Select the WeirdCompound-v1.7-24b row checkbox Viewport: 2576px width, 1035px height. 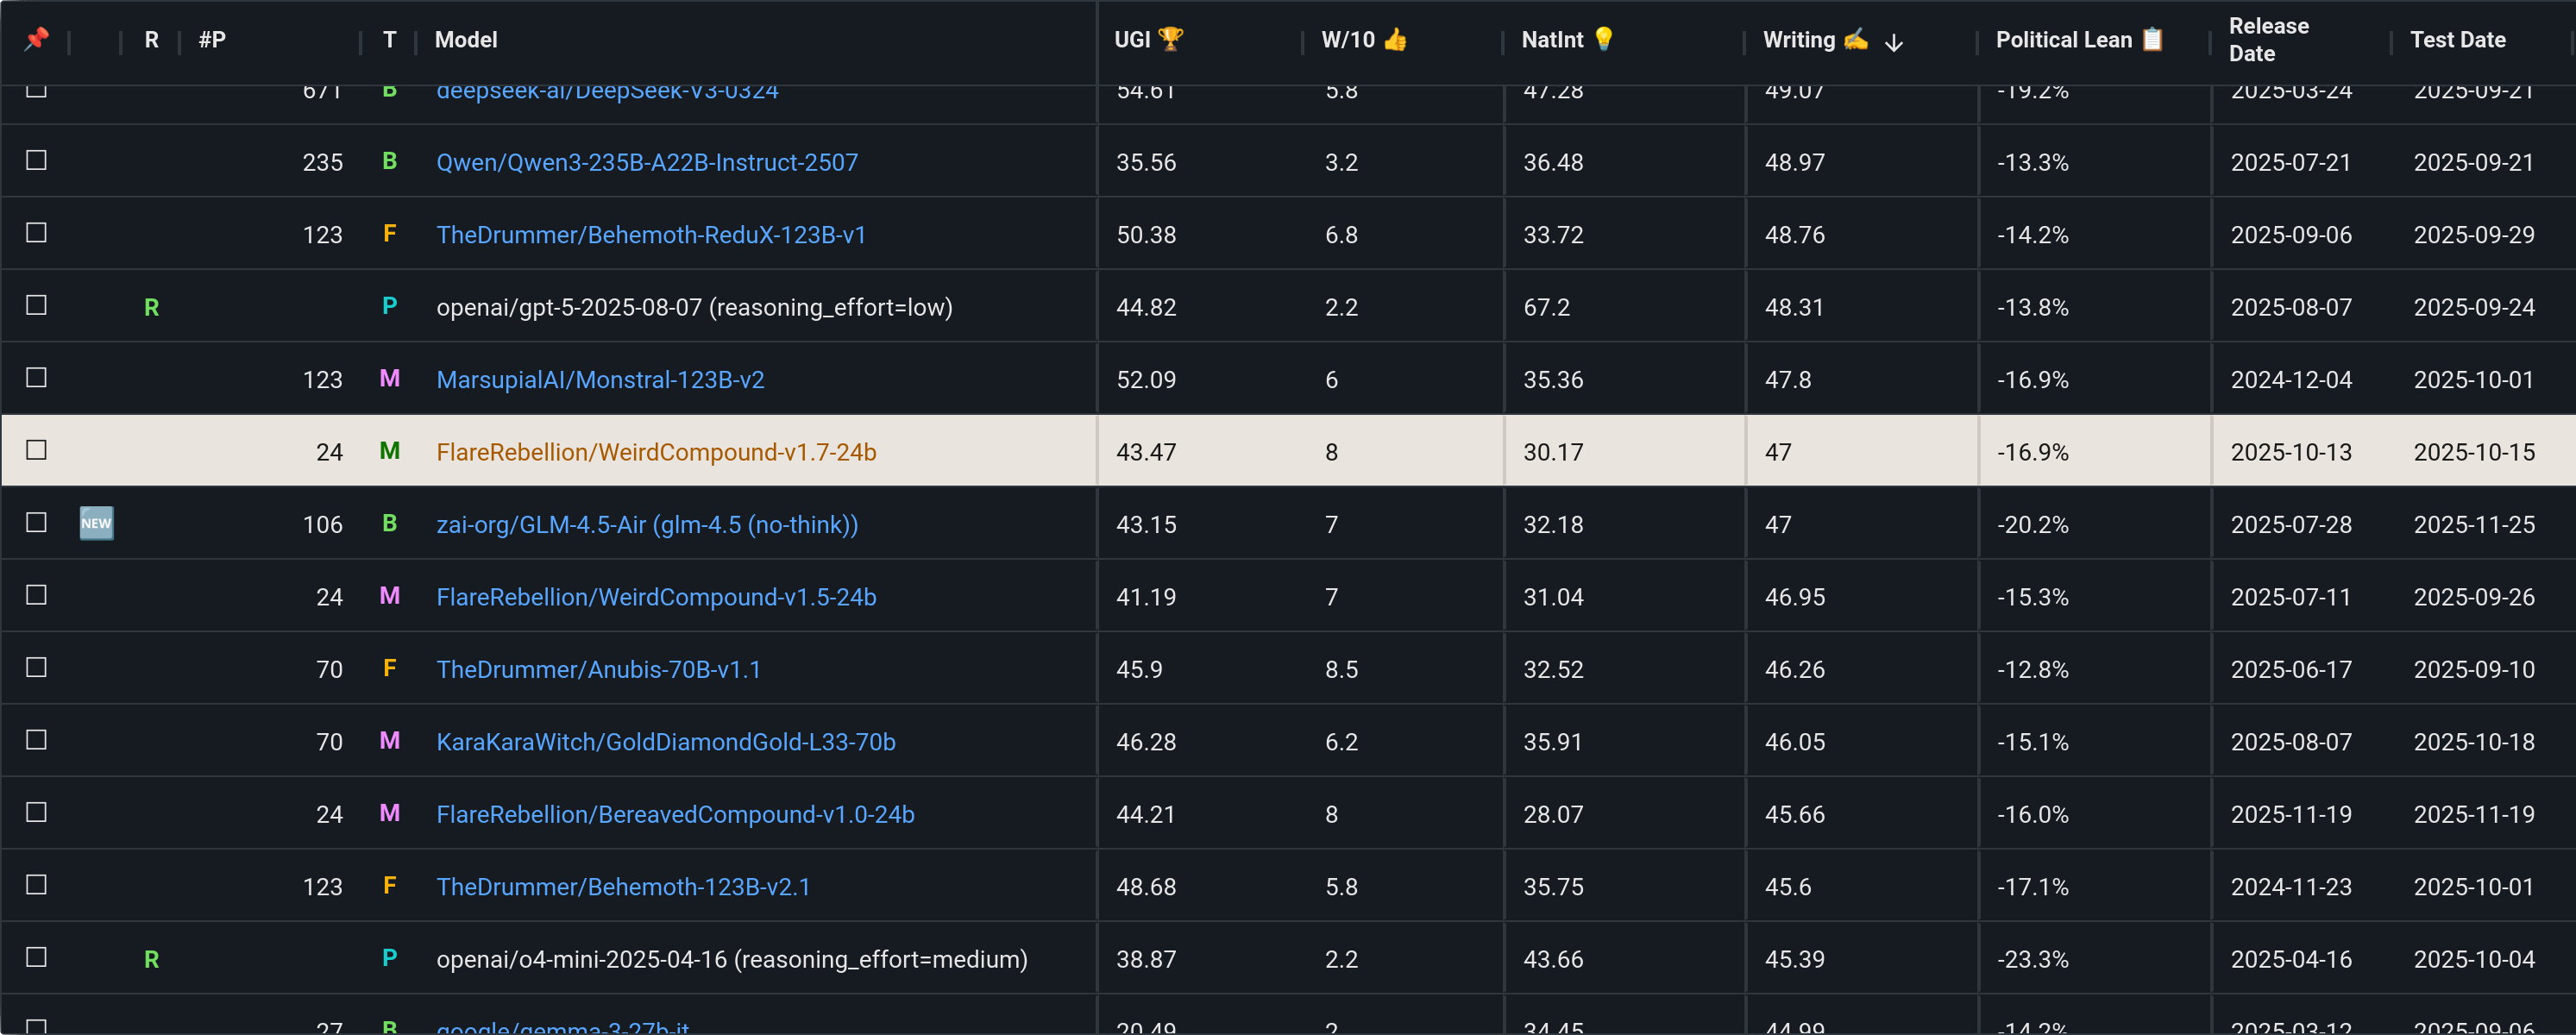[37, 450]
